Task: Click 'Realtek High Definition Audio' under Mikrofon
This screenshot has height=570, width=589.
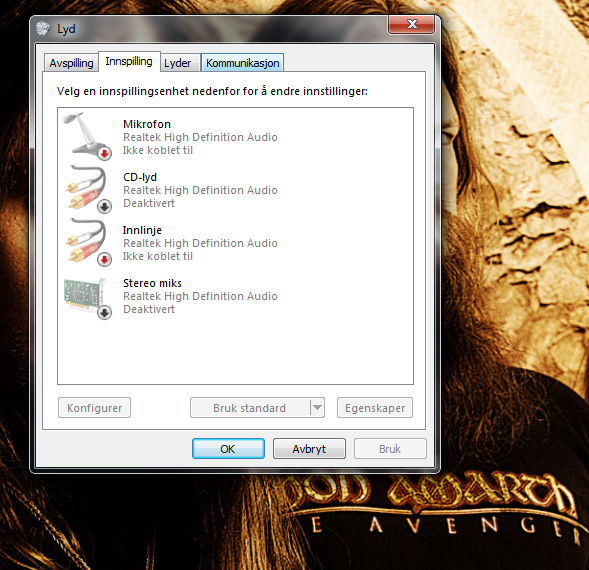Action: click(x=201, y=137)
